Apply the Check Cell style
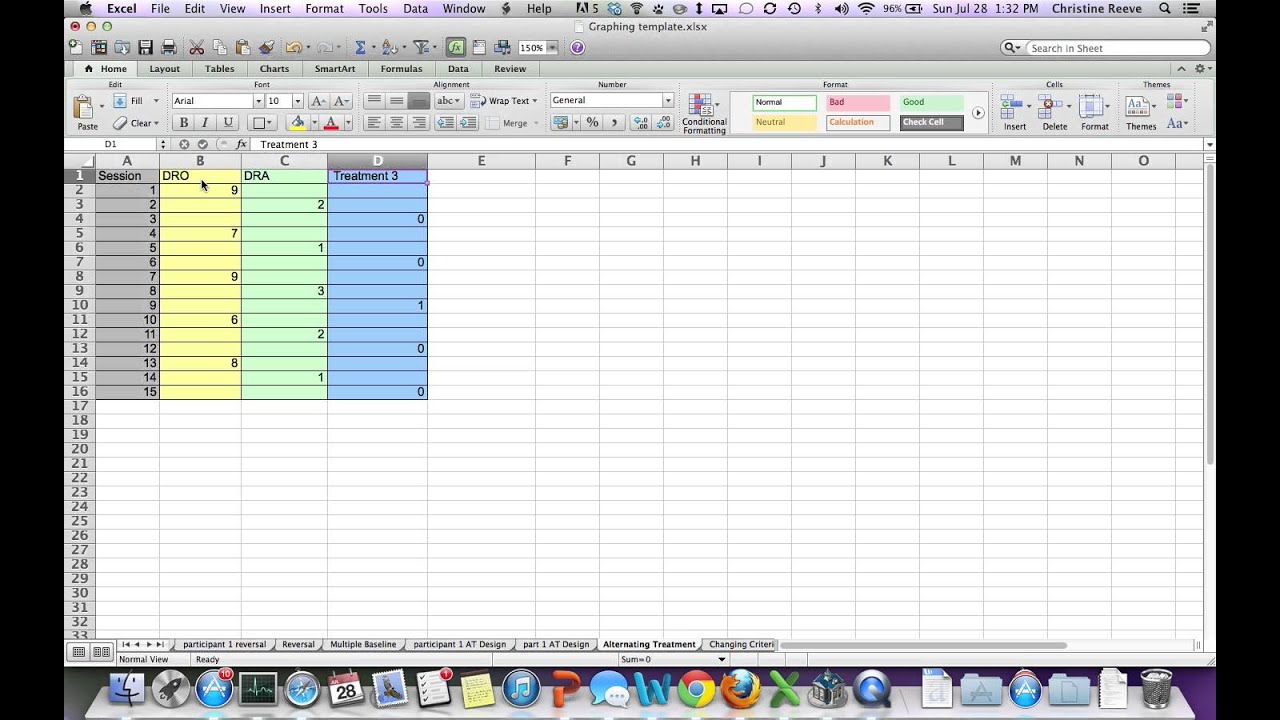 pyautogui.click(x=931, y=122)
